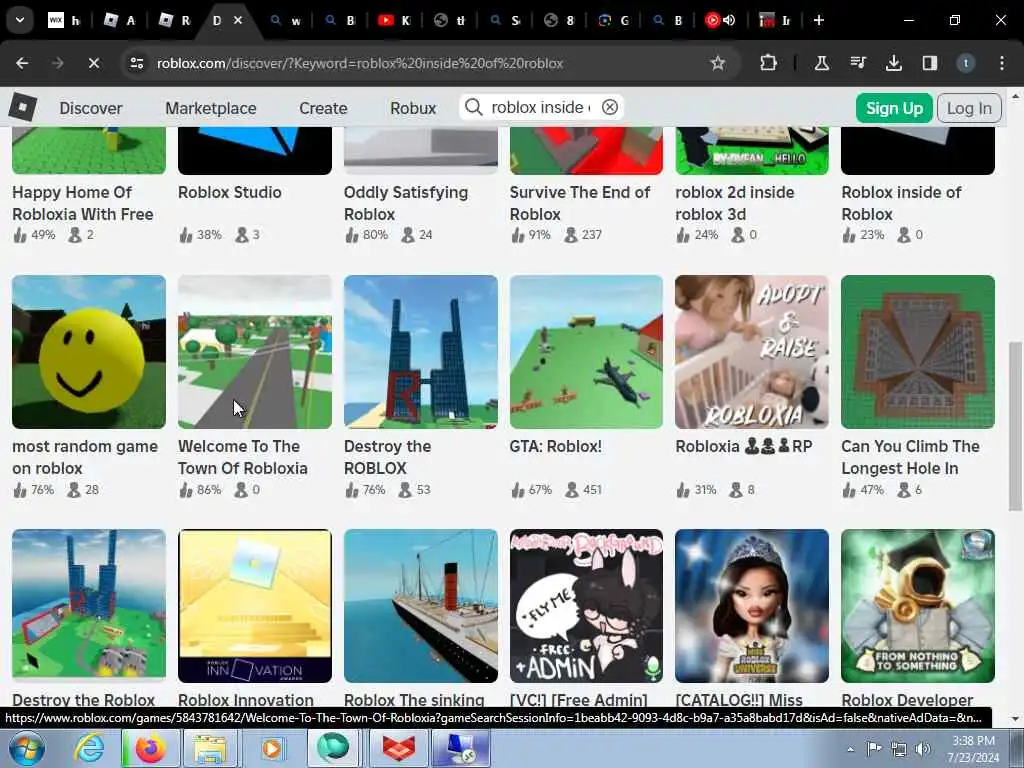Open Chrome three-dot menu
Screen dimensions: 1024x768
(x=1002, y=63)
